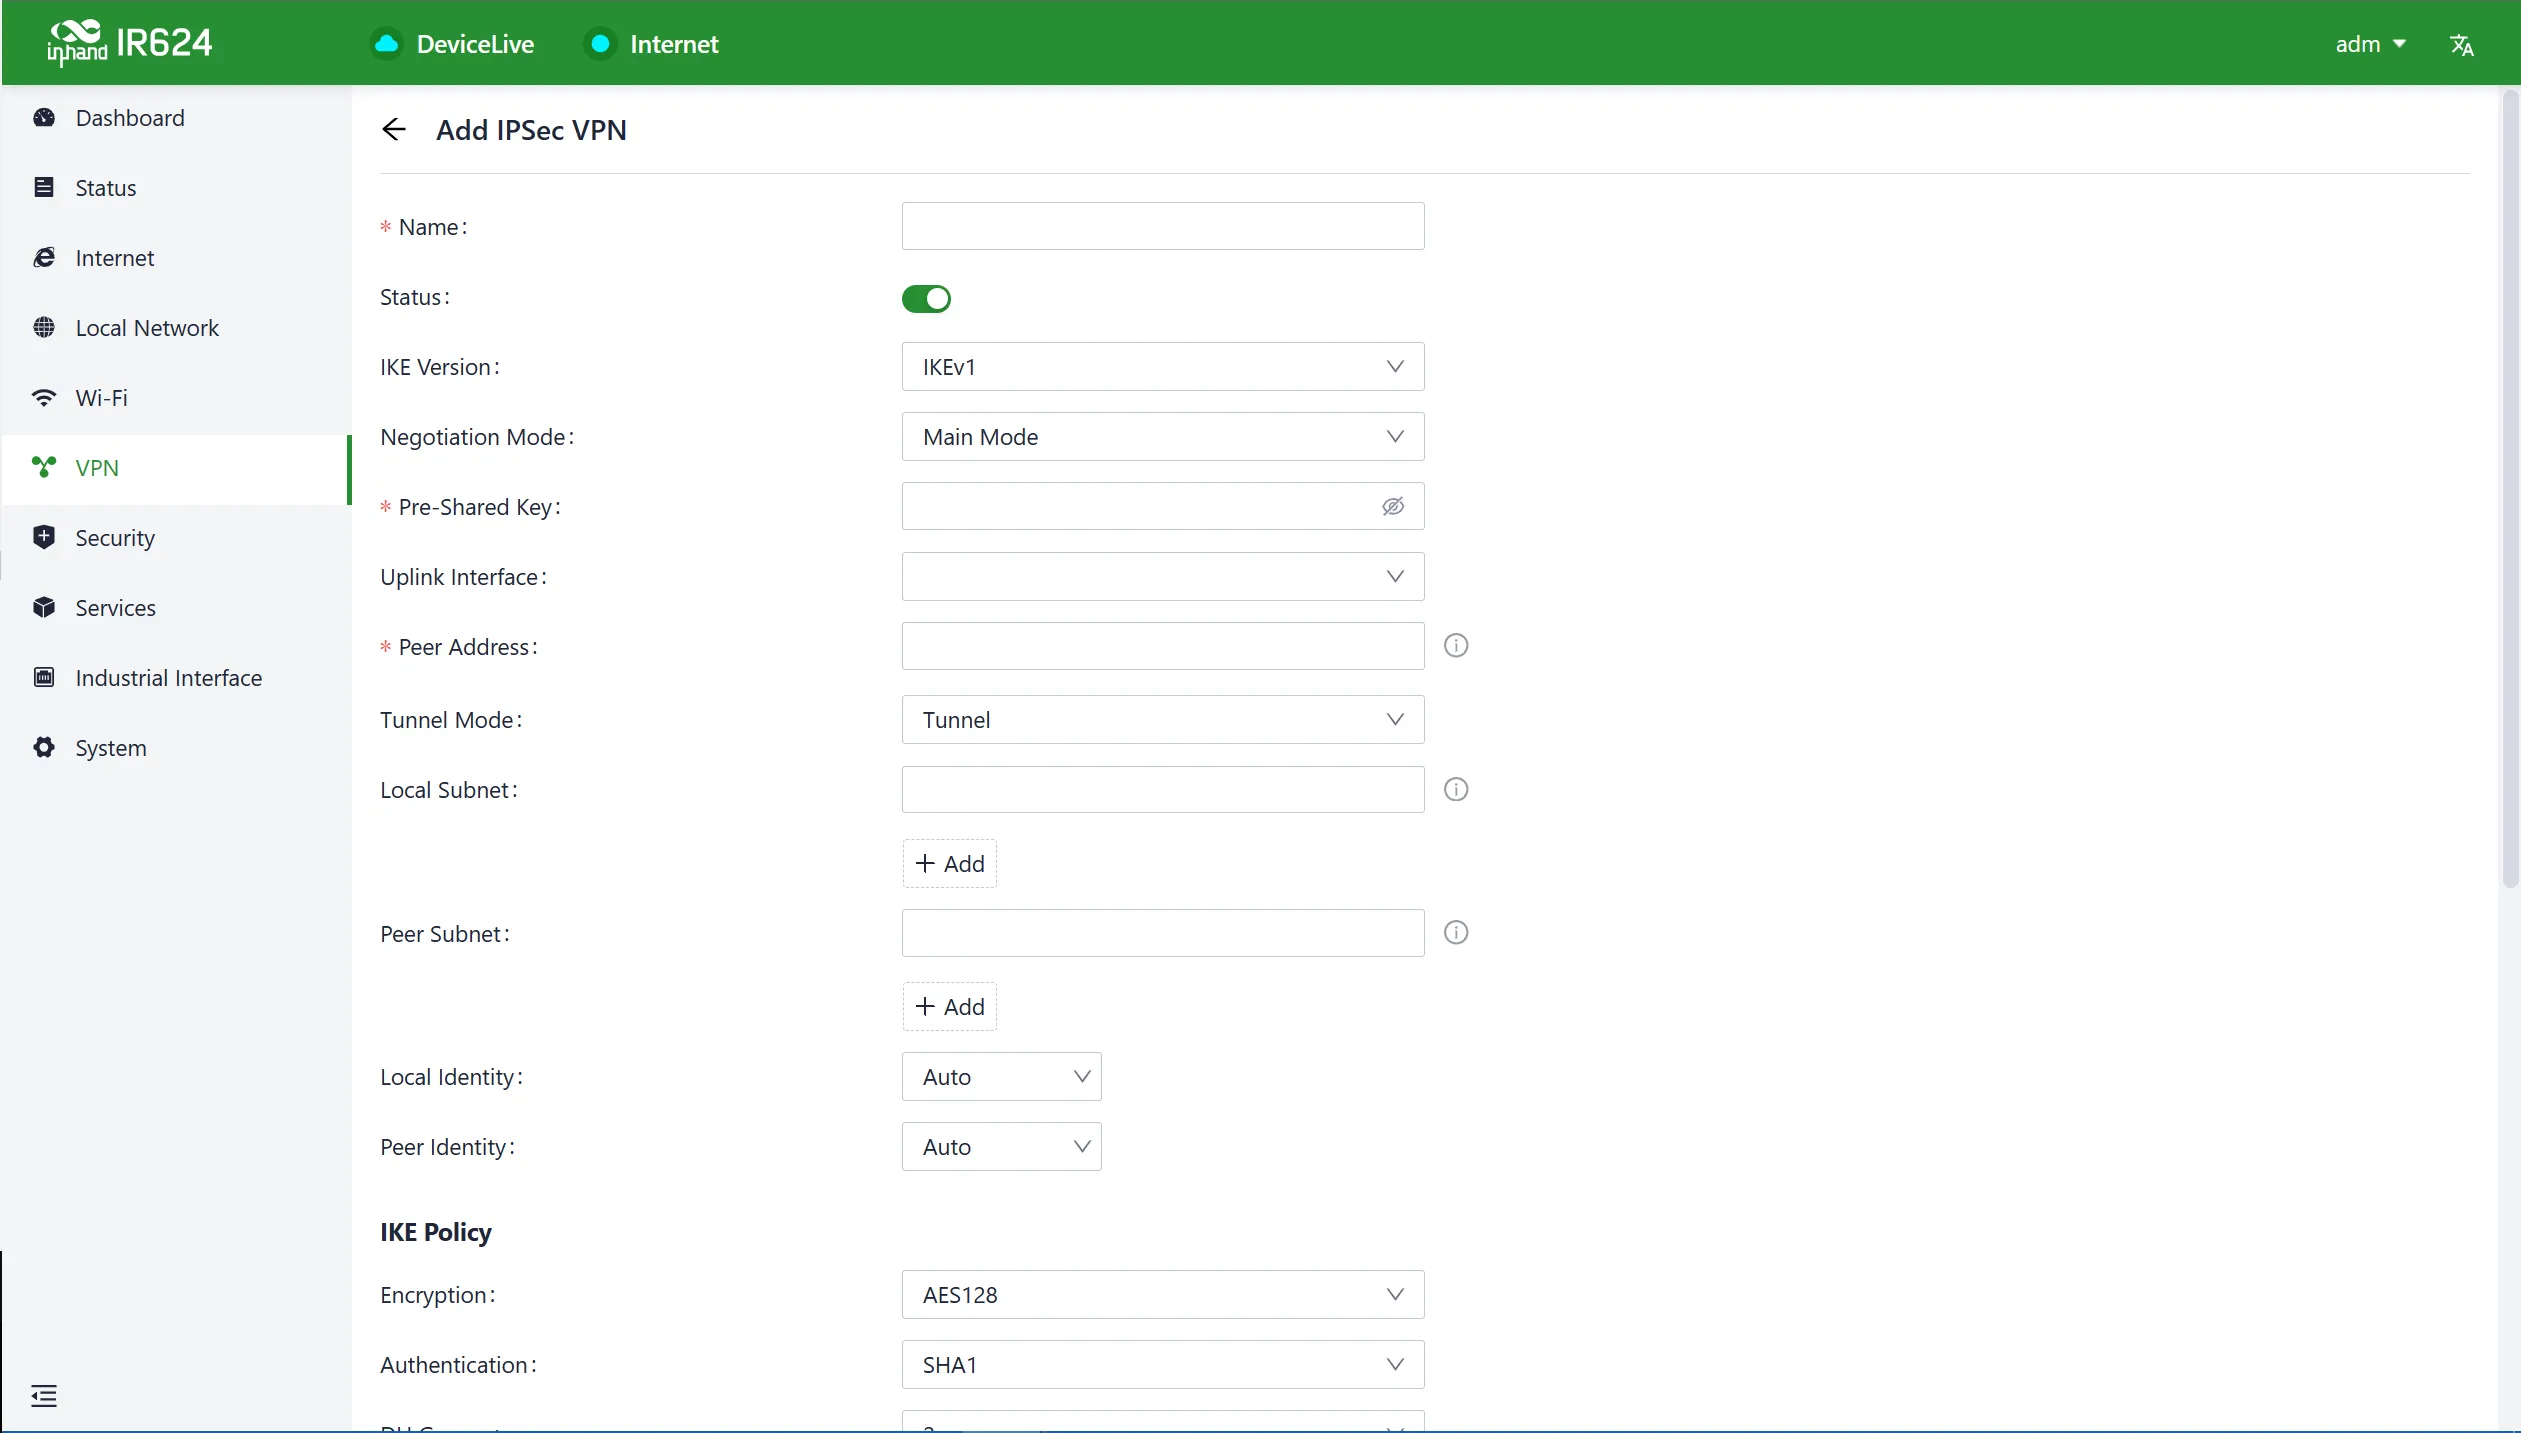The height and width of the screenshot is (1433, 2521).
Task: Show the Pre-Shared Key via eye icon
Action: 1393,507
